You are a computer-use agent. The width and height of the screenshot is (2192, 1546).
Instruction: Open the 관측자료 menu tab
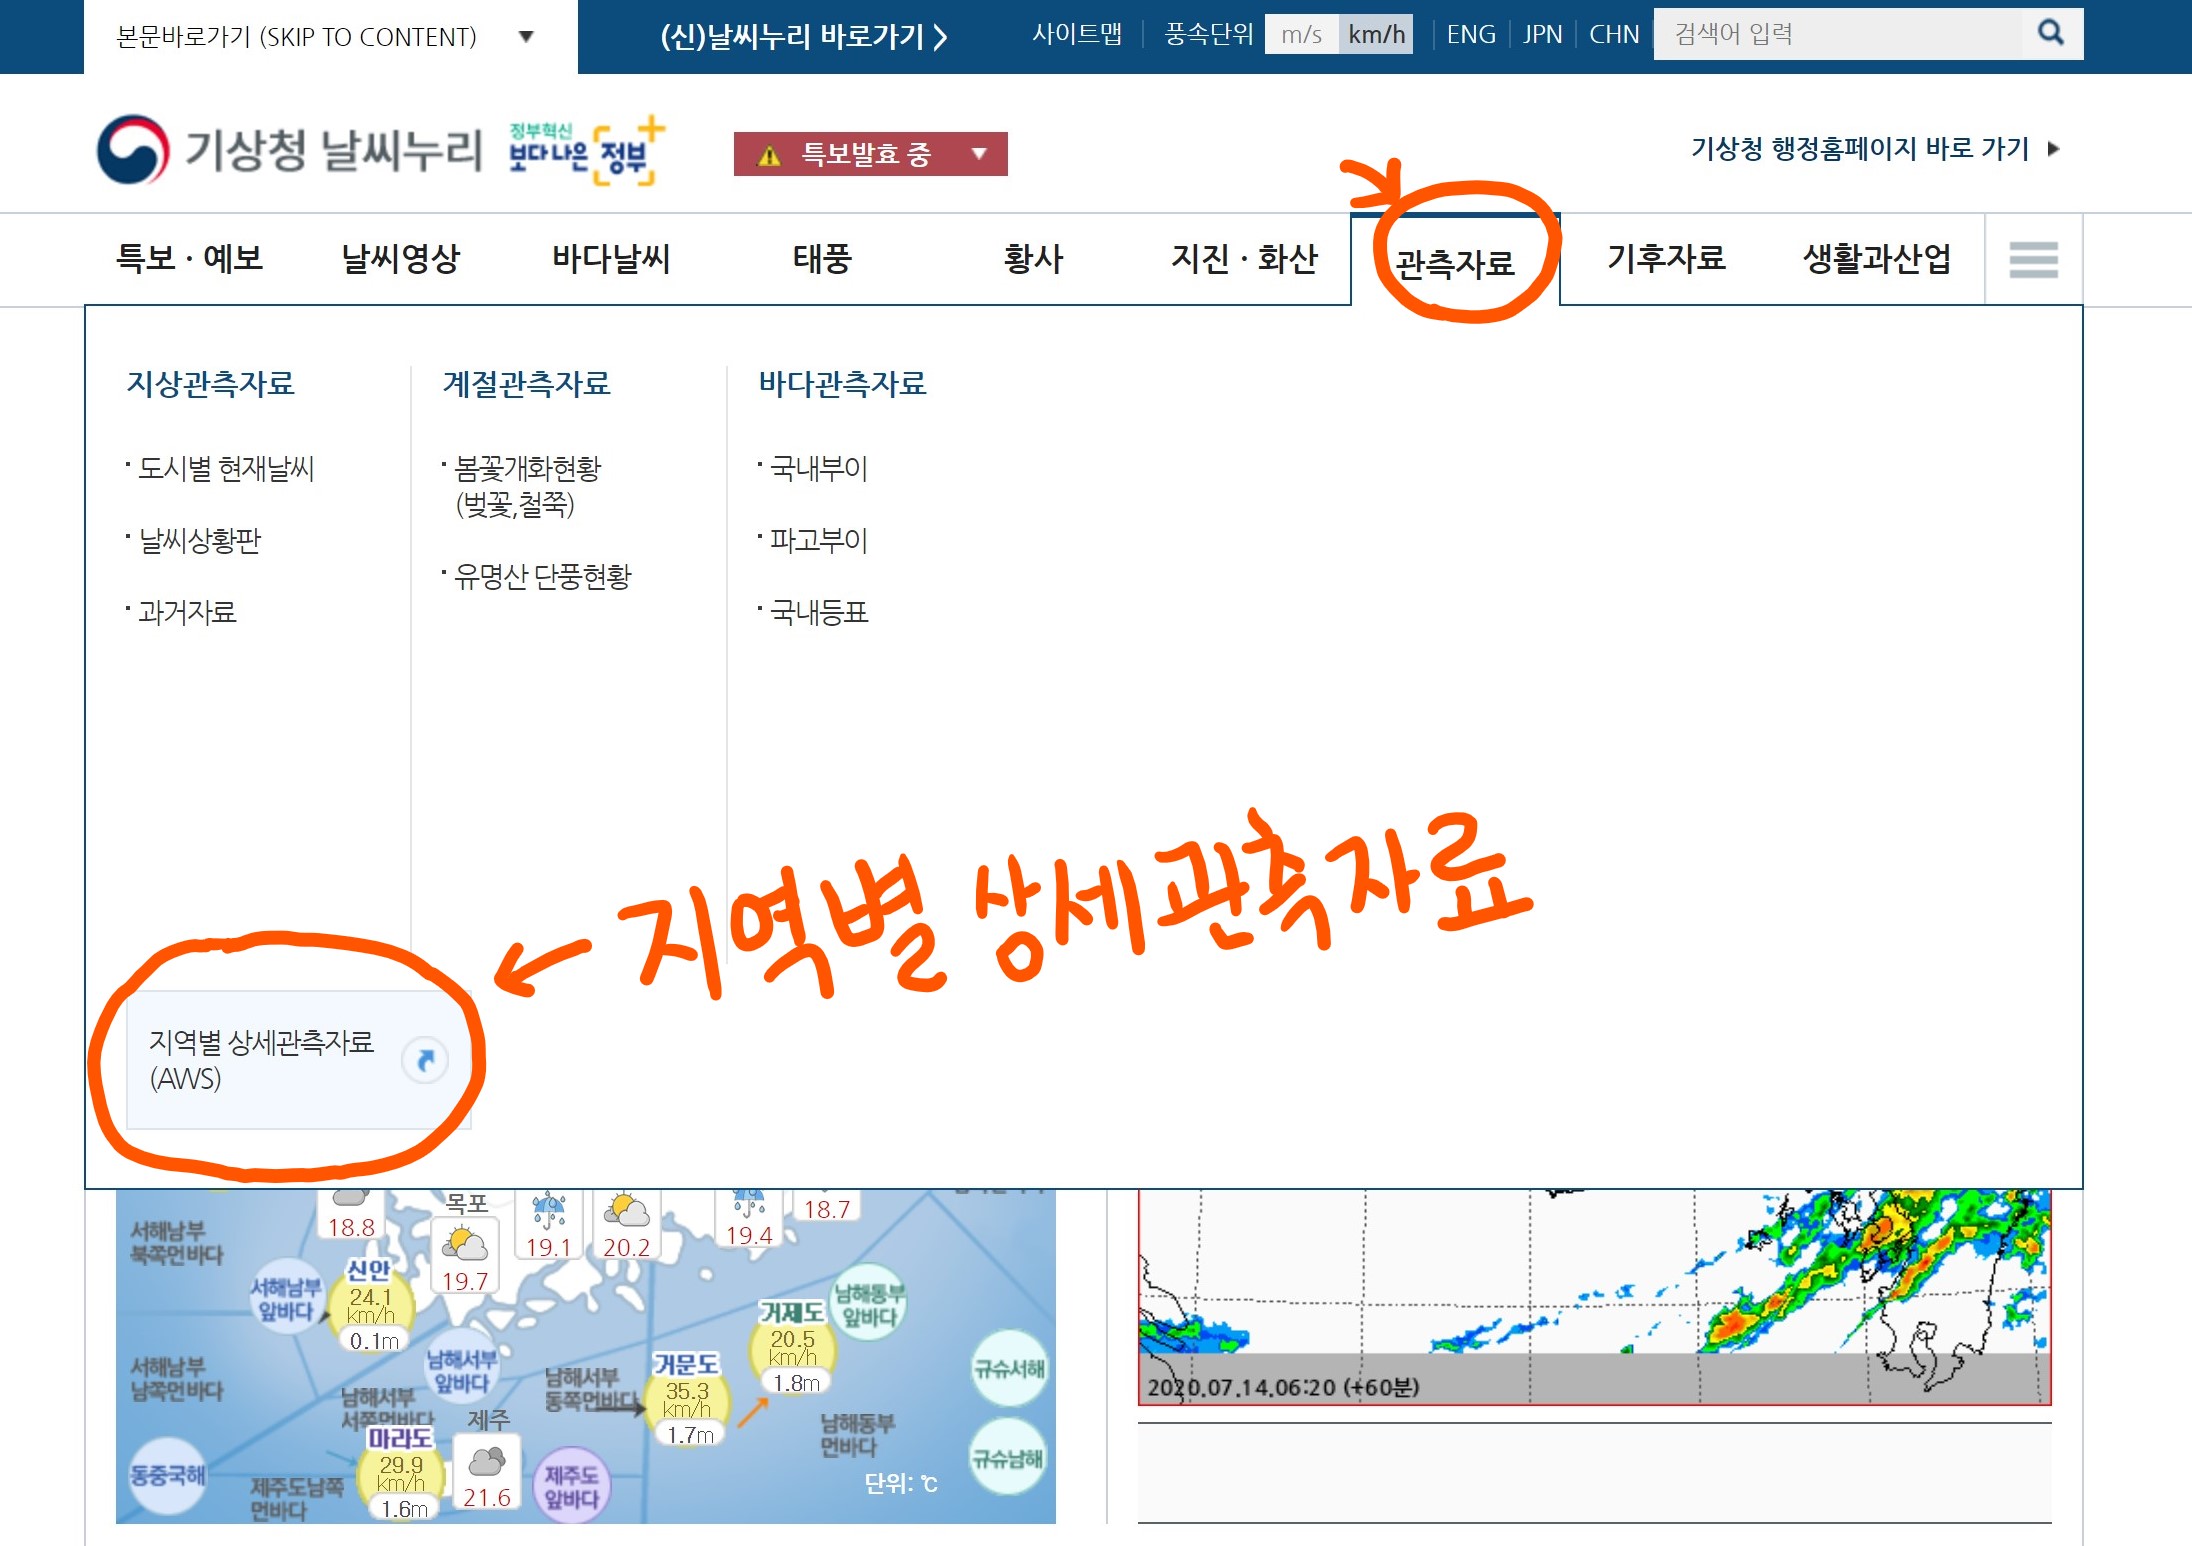(x=1454, y=263)
